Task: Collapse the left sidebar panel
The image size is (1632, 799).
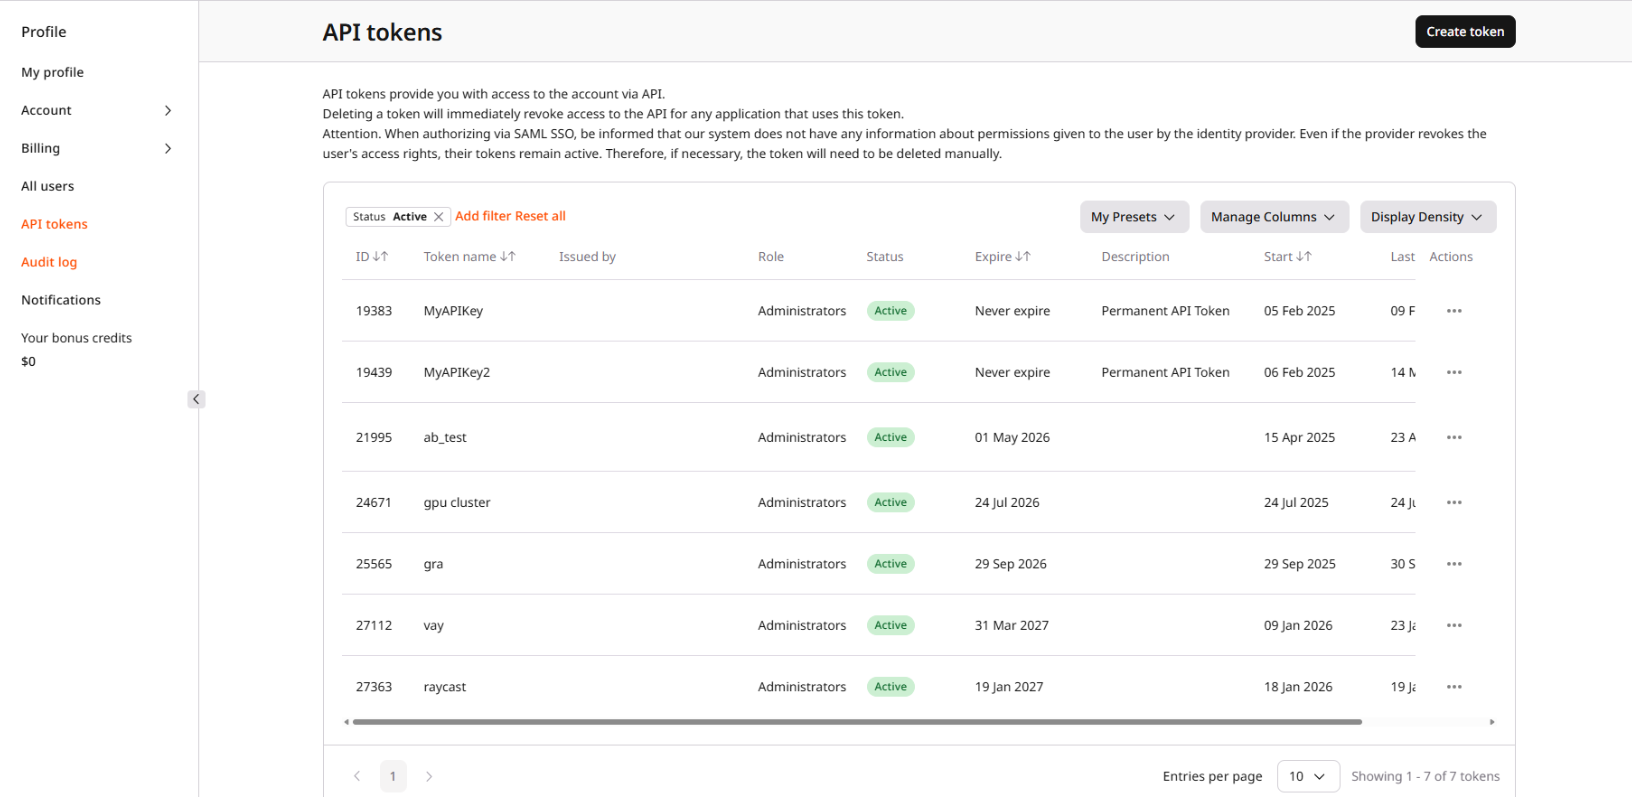Action: pos(196,399)
